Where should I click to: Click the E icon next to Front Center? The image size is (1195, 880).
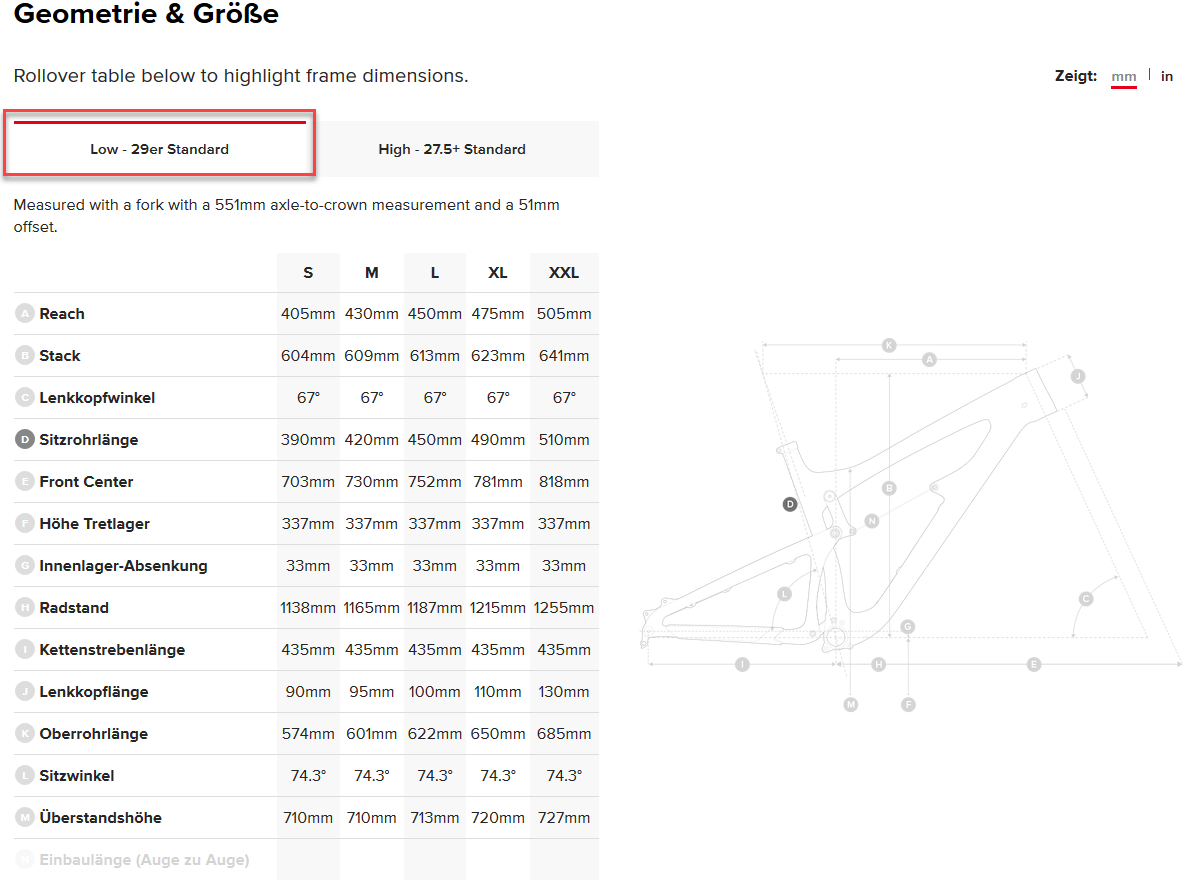(x=25, y=482)
